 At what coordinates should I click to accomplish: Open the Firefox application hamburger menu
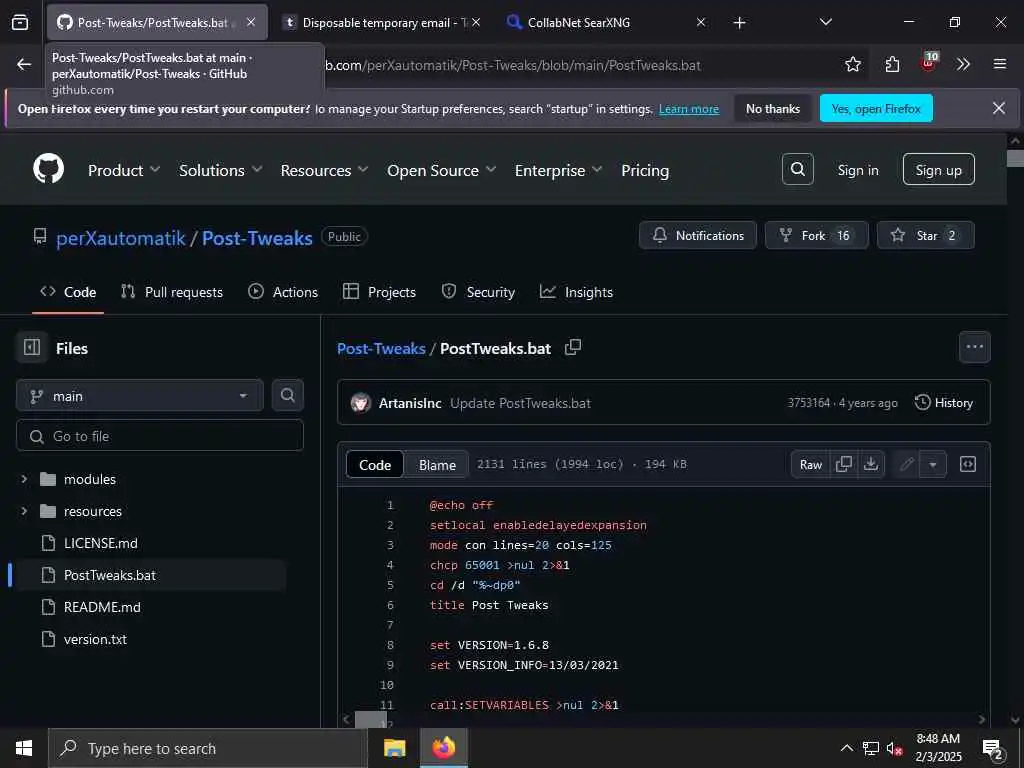click(x=1000, y=64)
